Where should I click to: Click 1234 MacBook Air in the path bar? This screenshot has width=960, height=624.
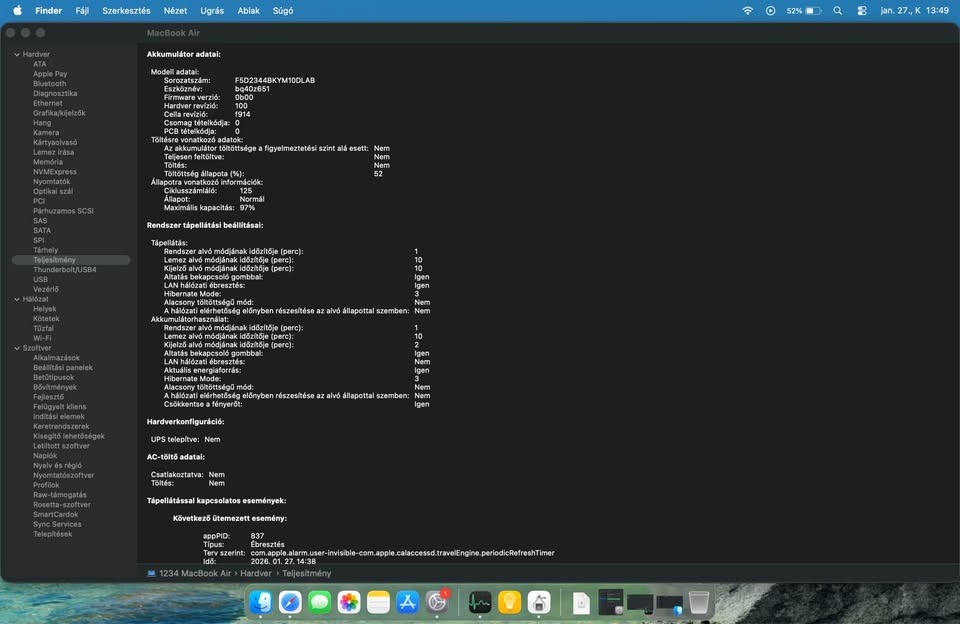195,574
